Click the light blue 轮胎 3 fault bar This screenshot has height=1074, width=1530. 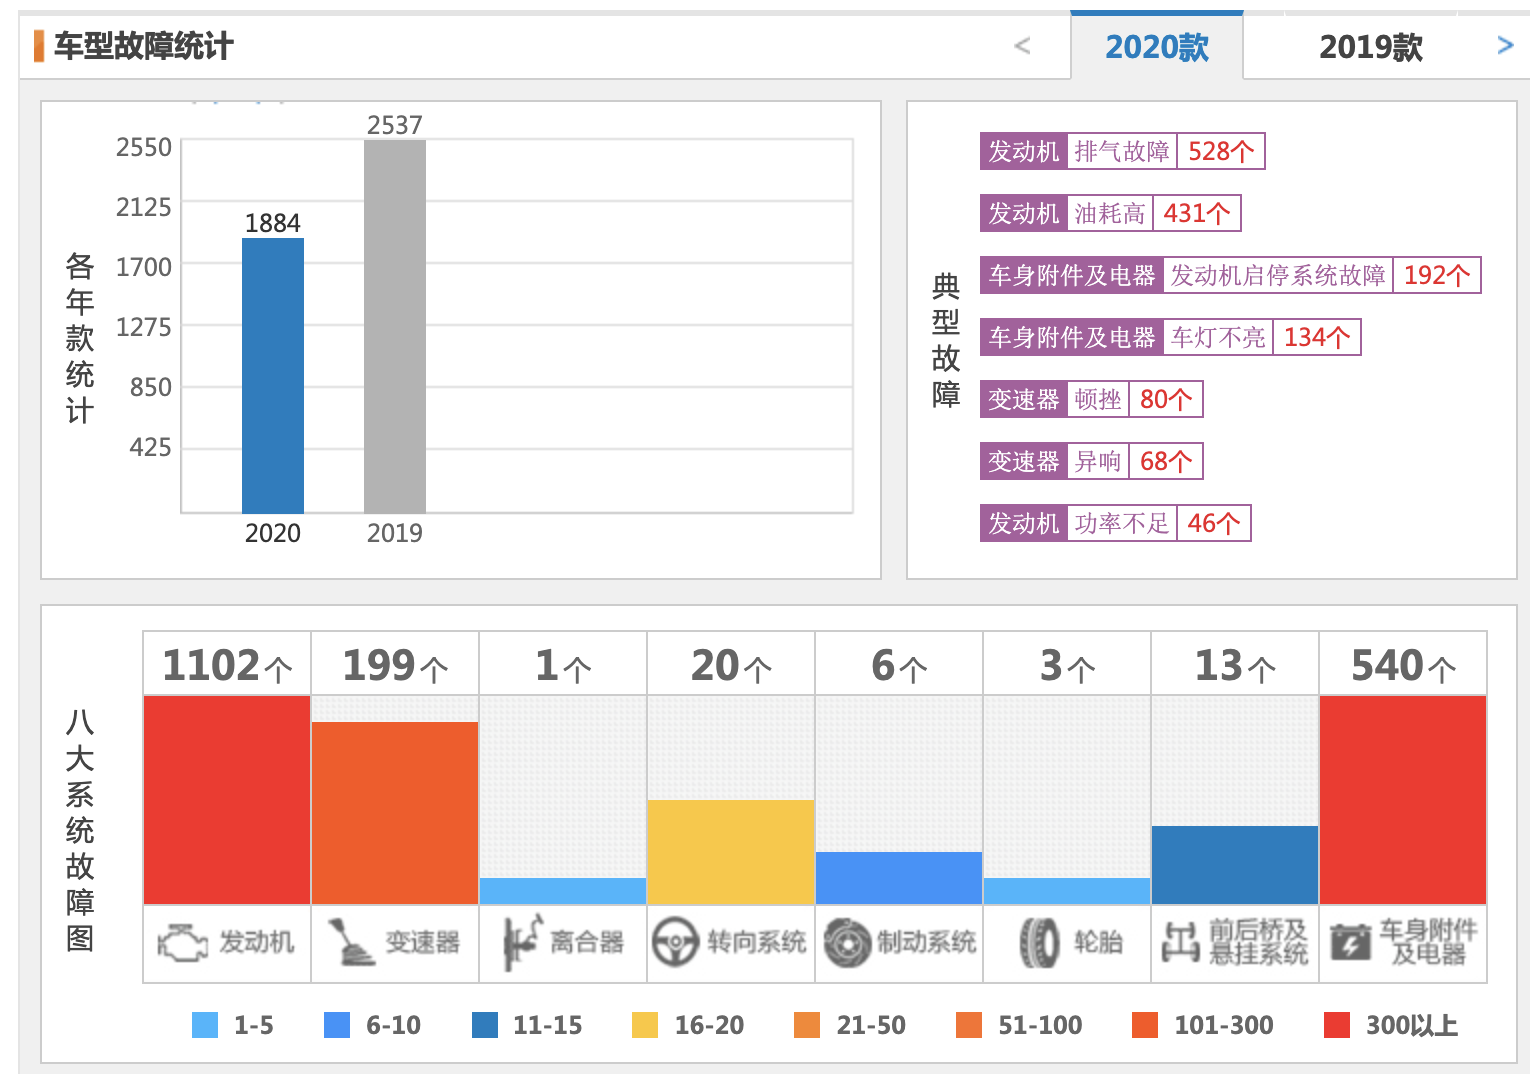point(1067,891)
